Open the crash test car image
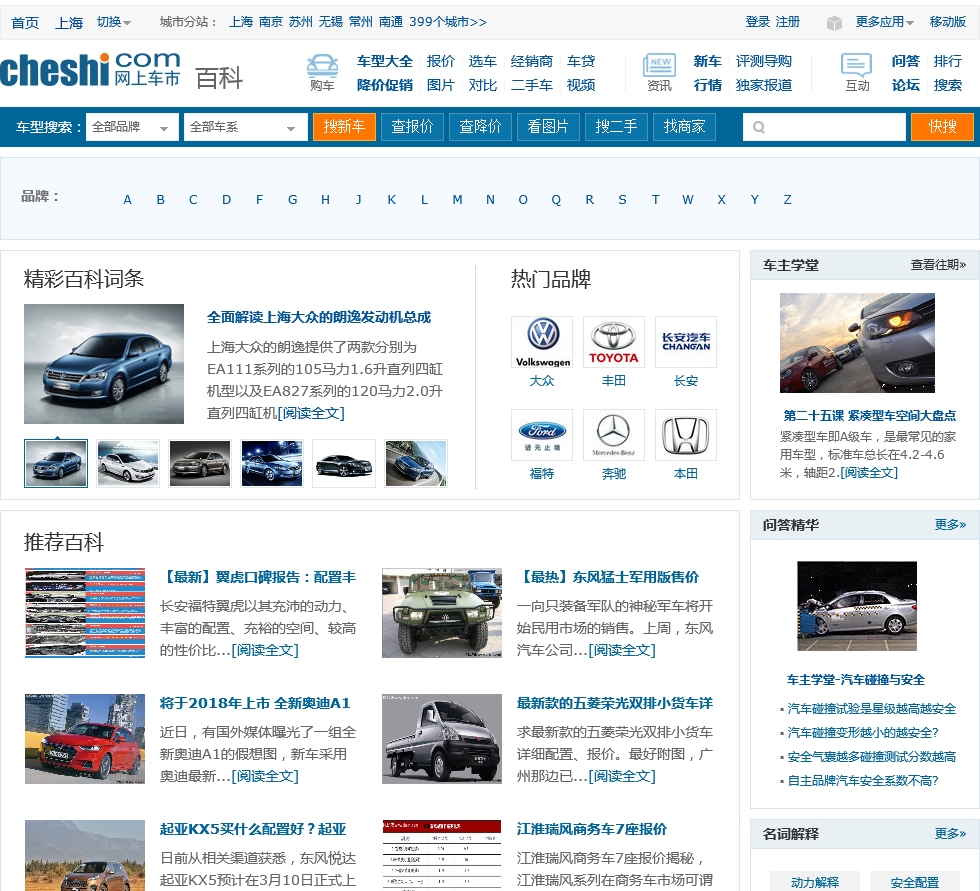This screenshot has height=891, width=980. tap(857, 605)
